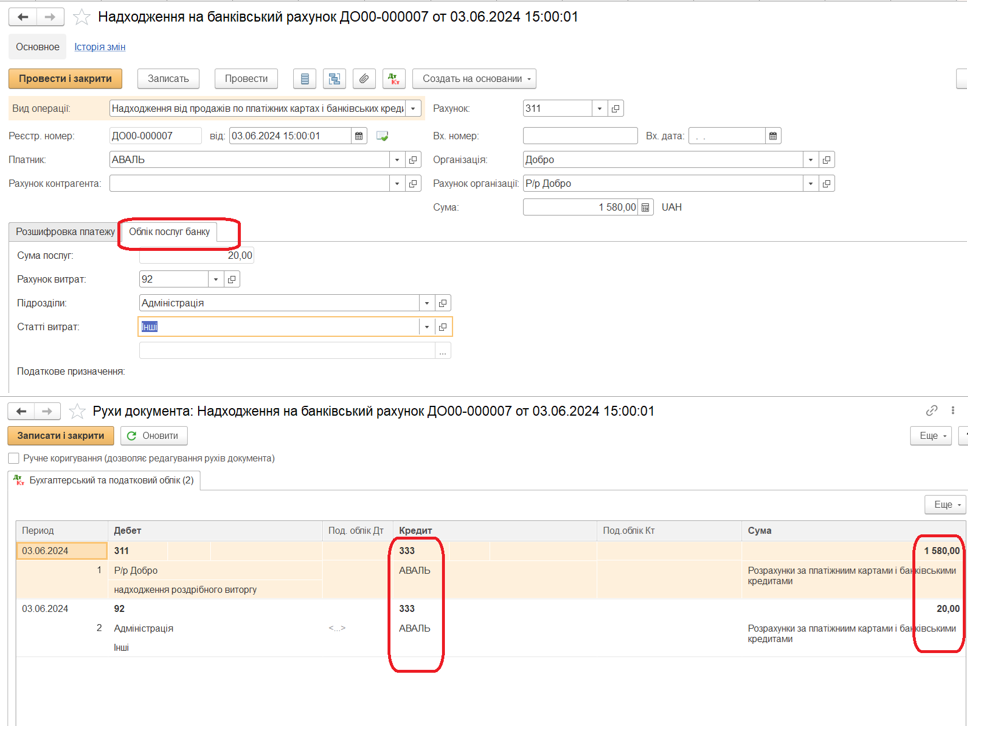Image resolution: width=987 pixels, height=739 pixels.
Task: Click the calendar icon beside document date
Action: [359, 136]
